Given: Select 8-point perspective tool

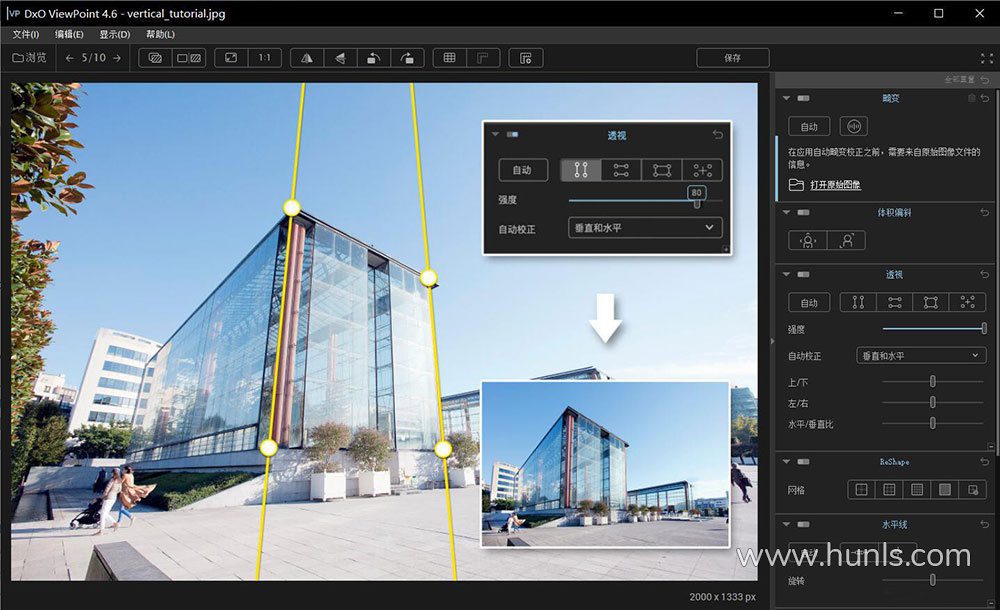Looking at the screenshot, I should click(967, 302).
